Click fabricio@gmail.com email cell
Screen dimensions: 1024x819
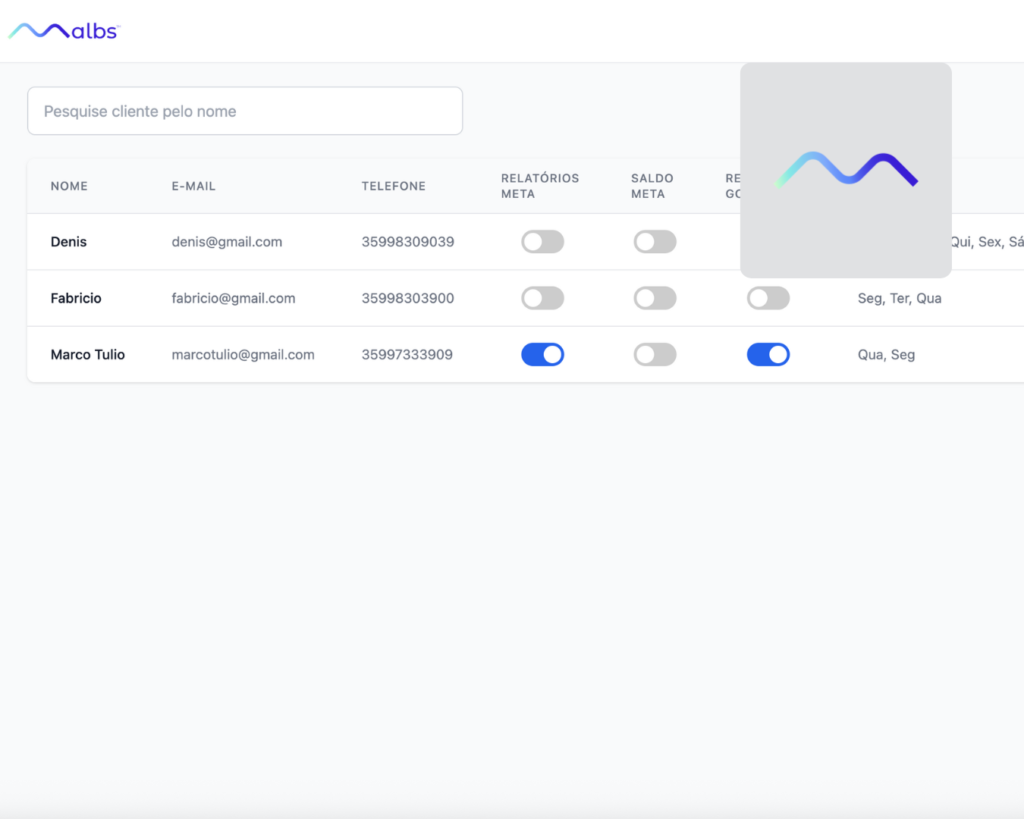pos(233,298)
